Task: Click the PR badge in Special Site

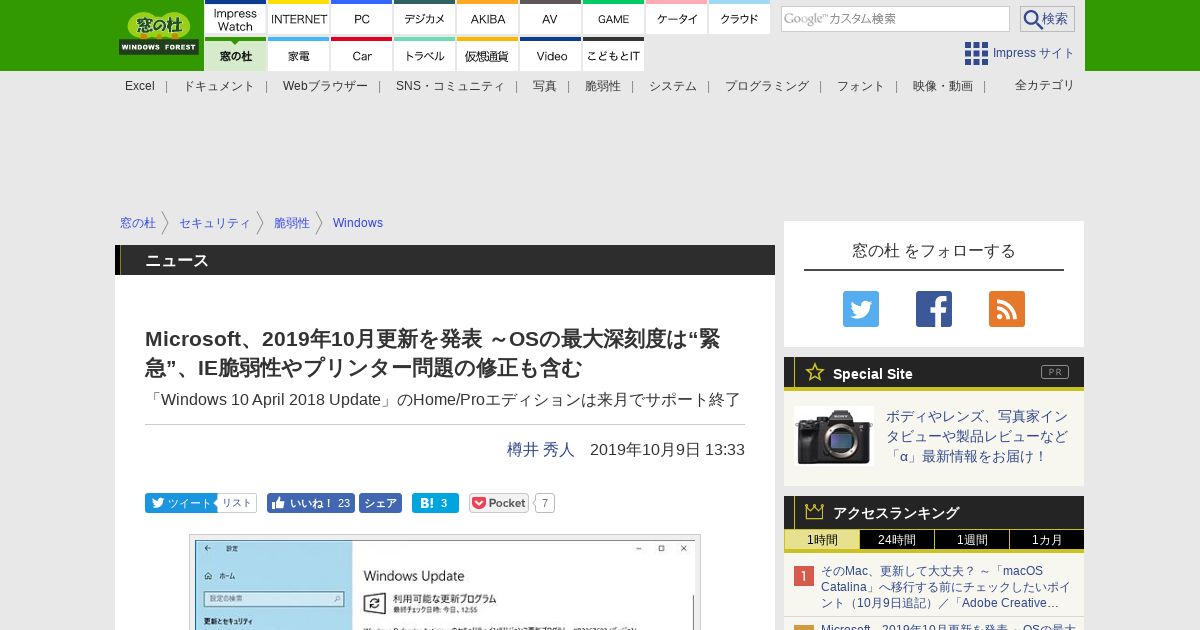Action: tap(1055, 372)
